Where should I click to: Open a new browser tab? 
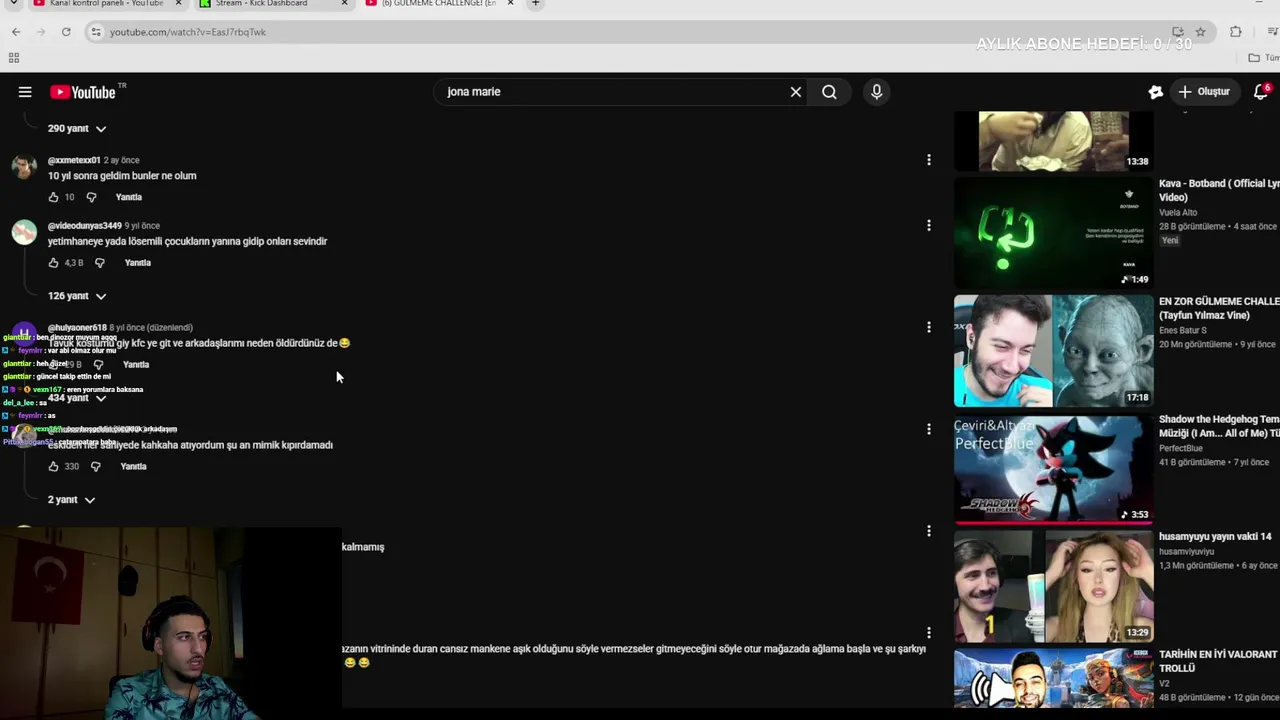click(535, 4)
